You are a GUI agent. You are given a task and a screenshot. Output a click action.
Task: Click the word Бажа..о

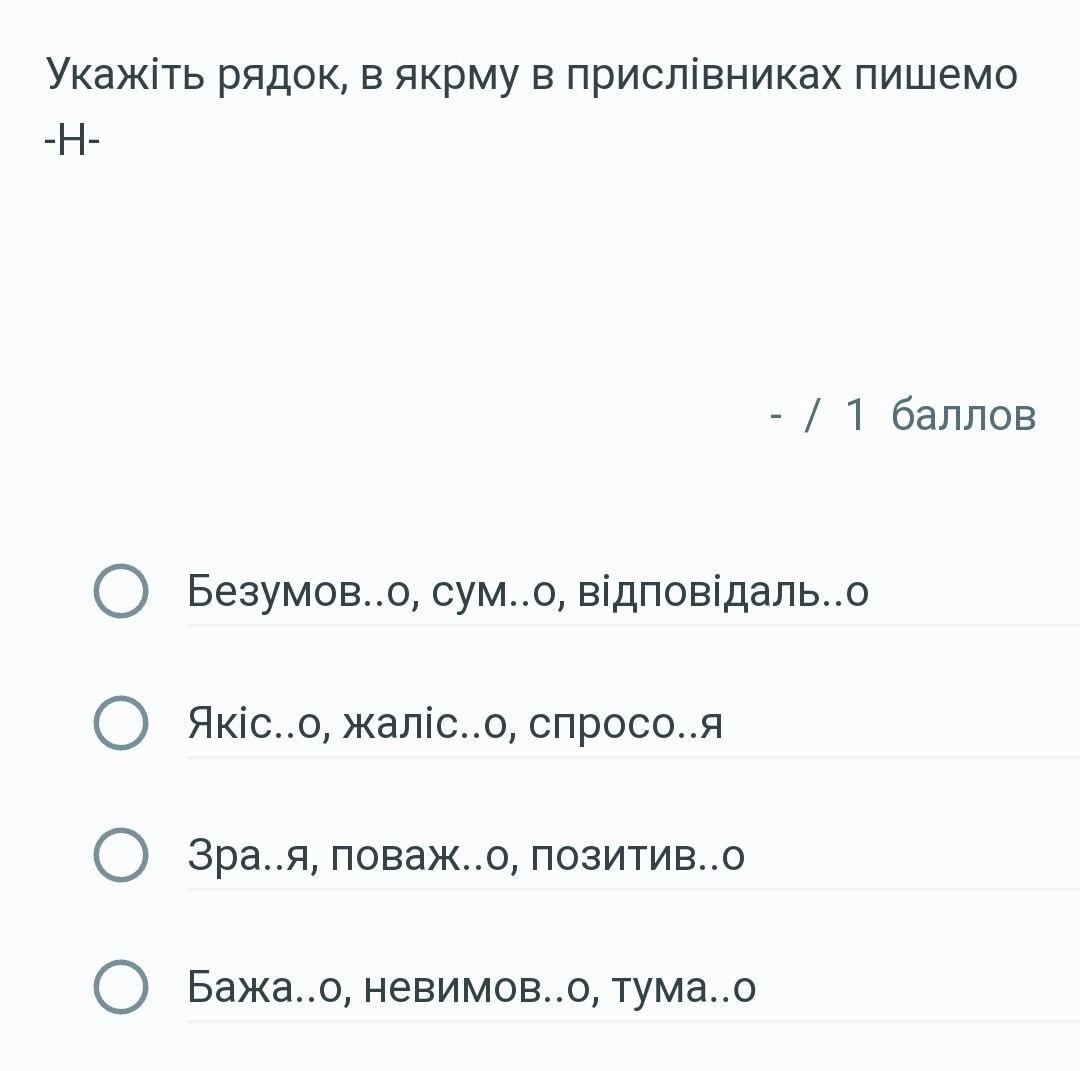click(266, 988)
